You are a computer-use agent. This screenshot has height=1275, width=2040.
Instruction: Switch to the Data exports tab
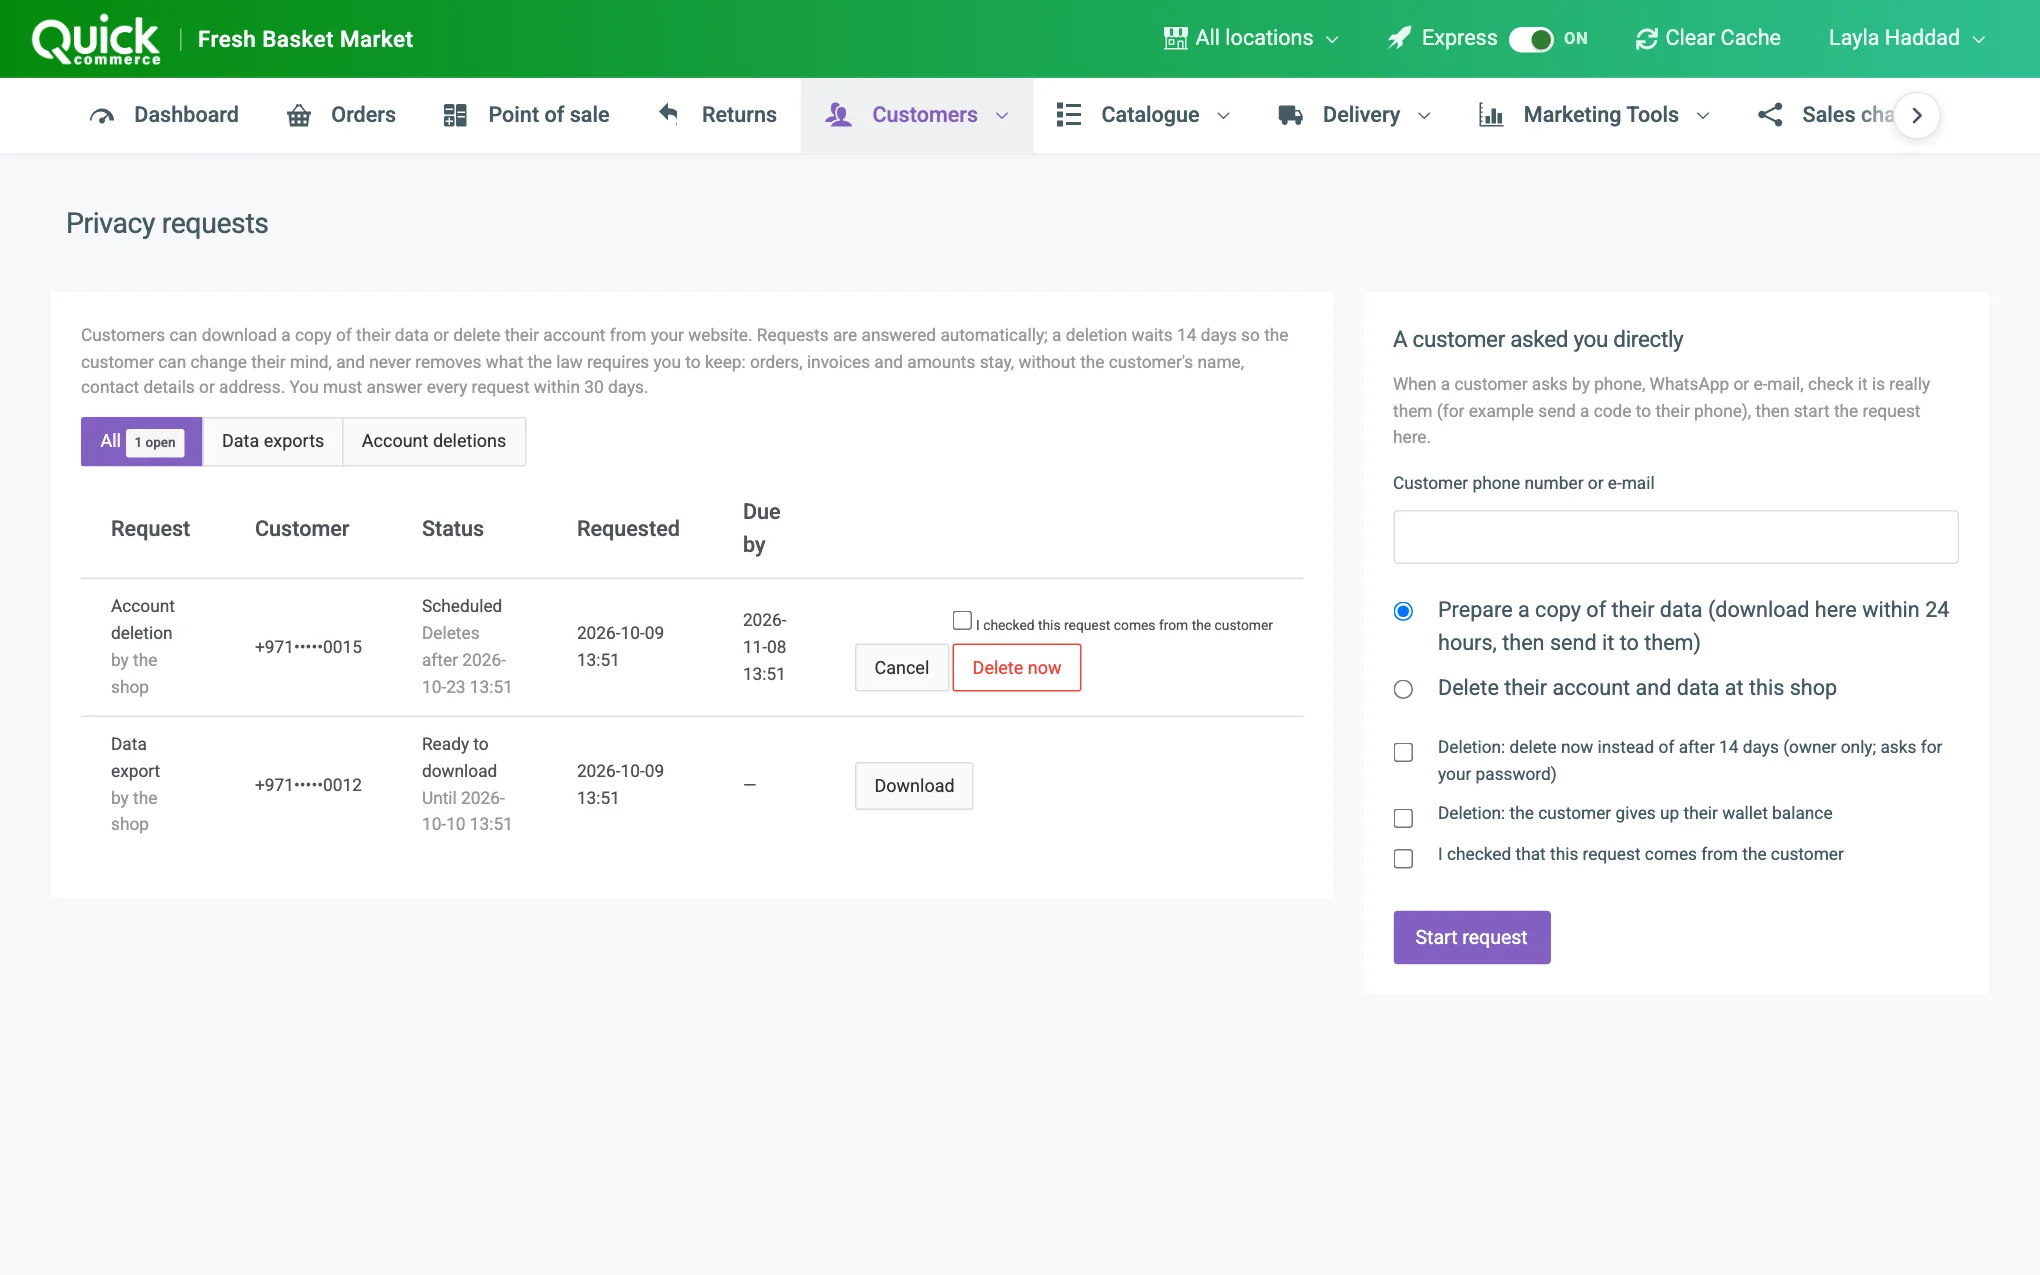[x=273, y=441]
